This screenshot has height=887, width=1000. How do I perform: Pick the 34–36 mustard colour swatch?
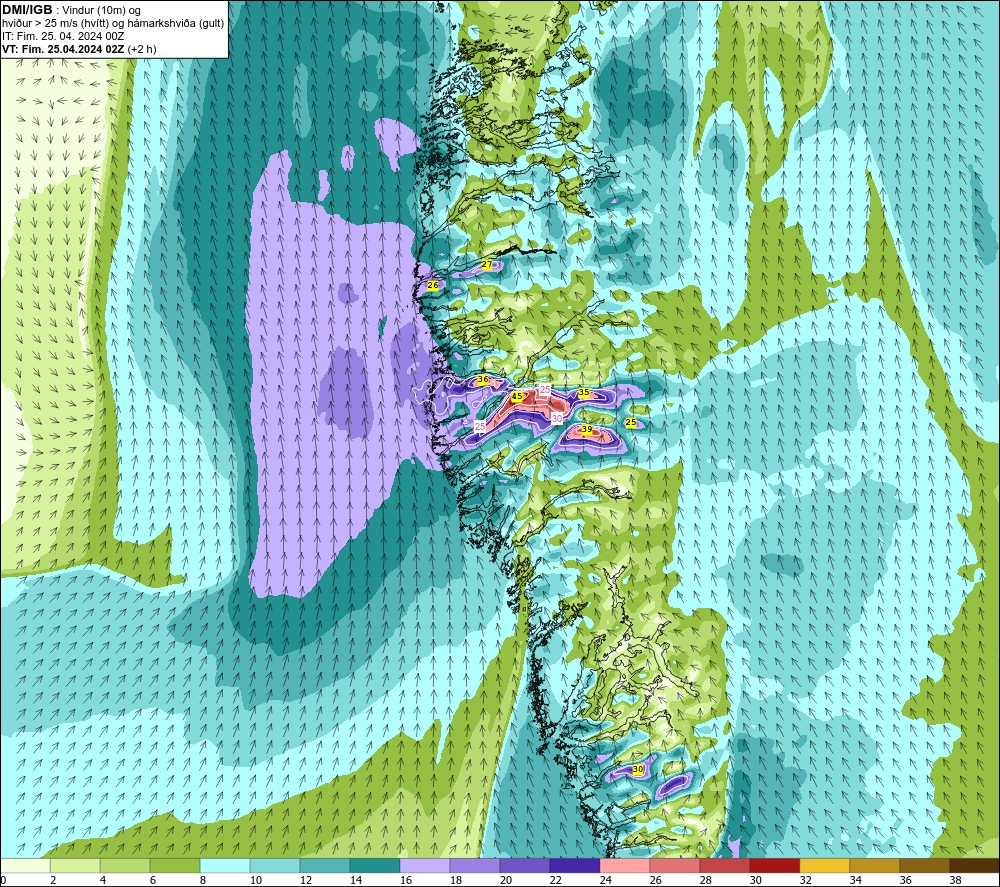(874, 865)
